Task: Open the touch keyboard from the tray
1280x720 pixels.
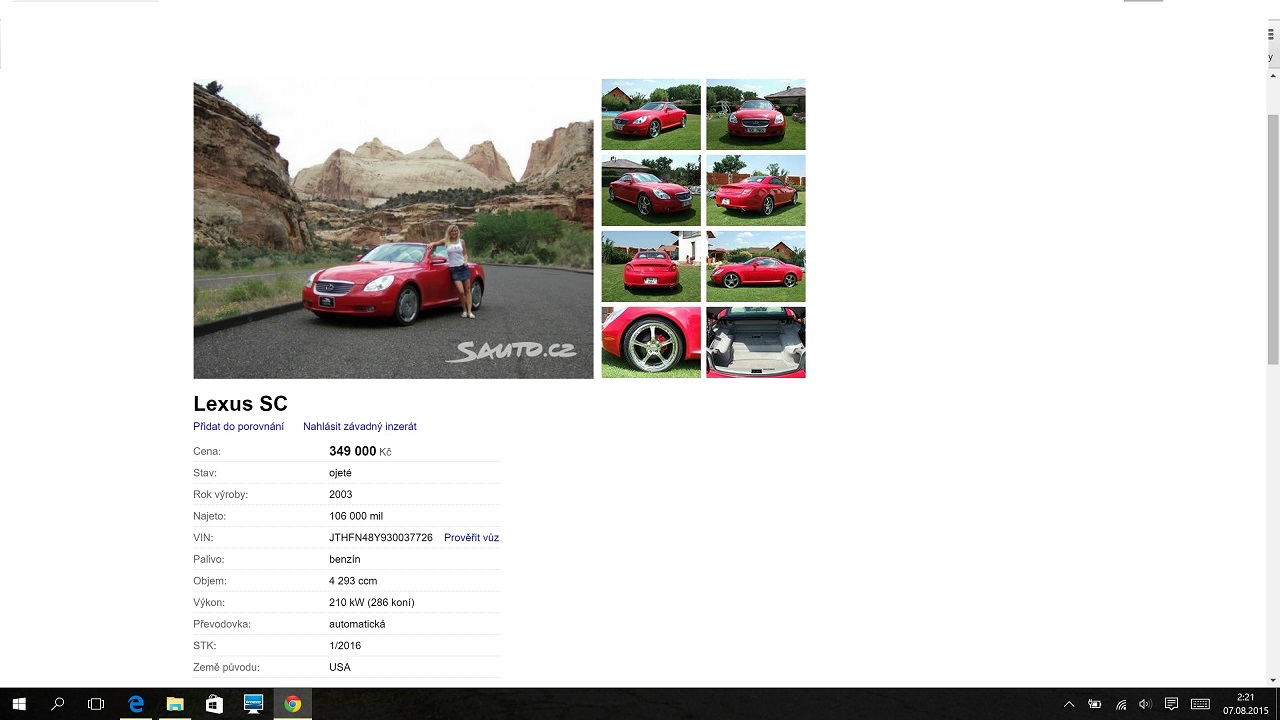Action: pos(1200,704)
